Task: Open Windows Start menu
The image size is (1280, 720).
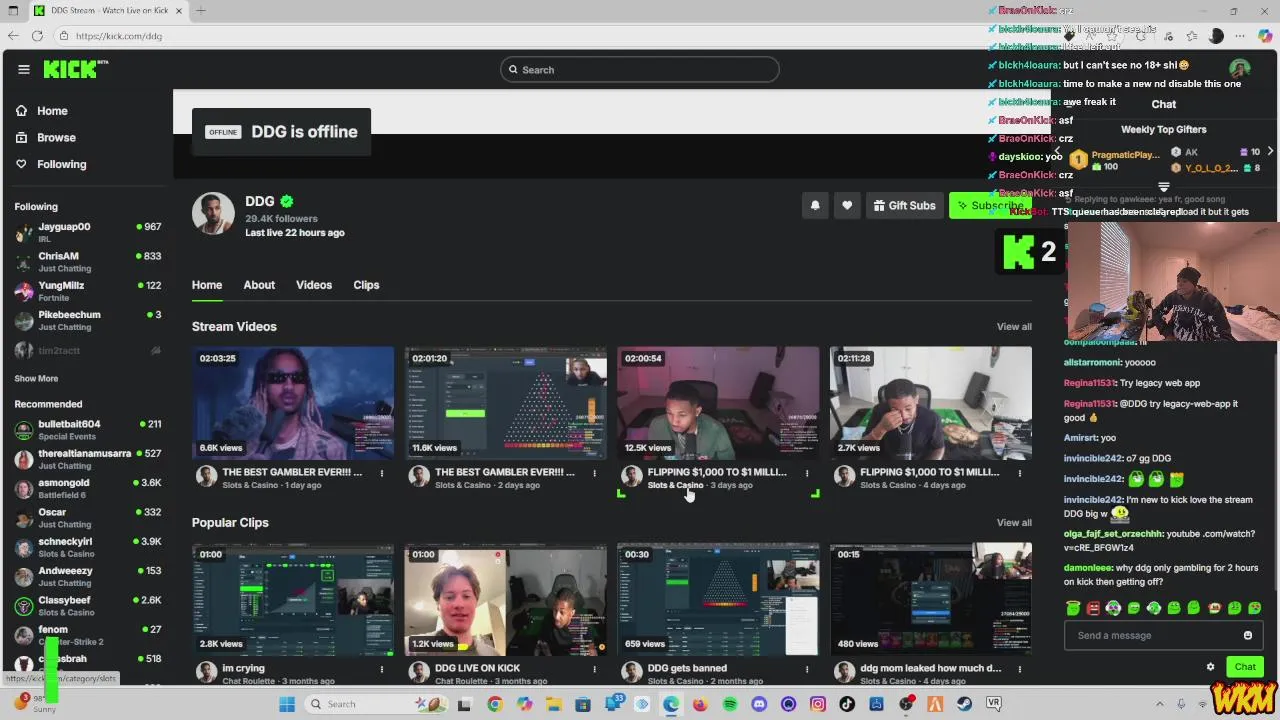Action: coord(287,704)
